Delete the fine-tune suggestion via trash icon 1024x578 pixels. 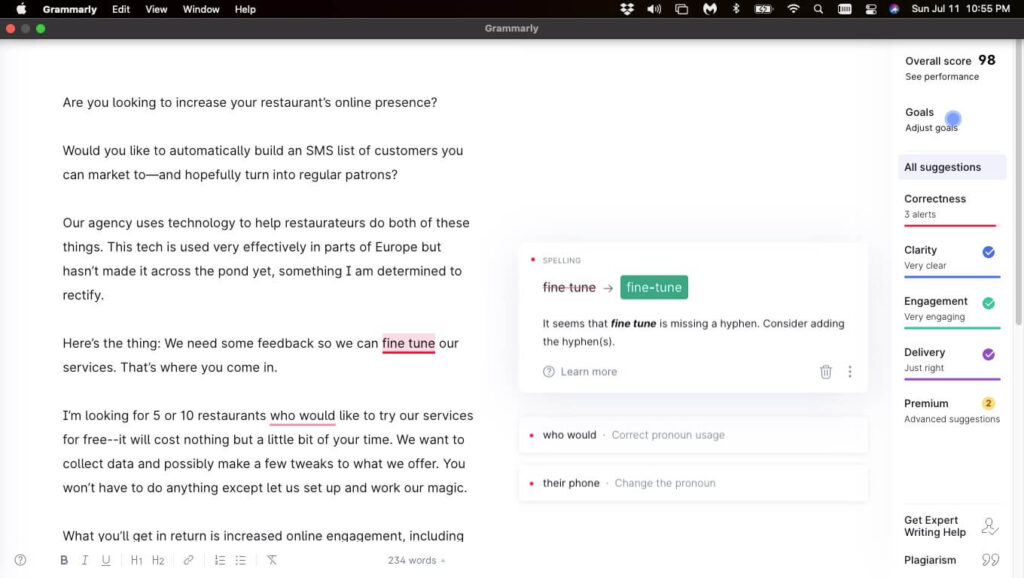tap(825, 371)
